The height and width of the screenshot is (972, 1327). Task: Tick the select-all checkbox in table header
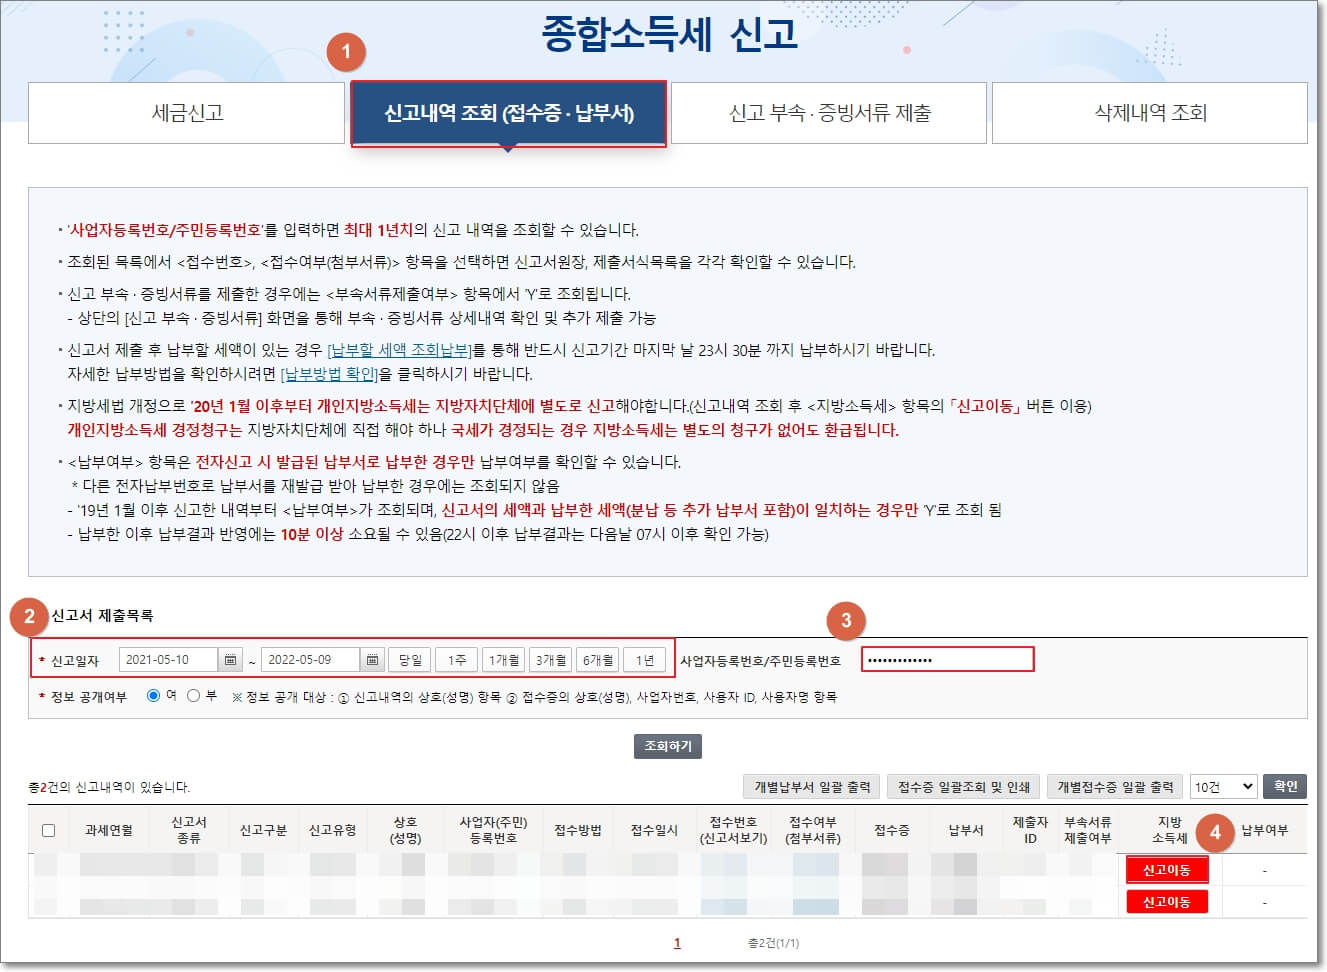pos(48,830)
